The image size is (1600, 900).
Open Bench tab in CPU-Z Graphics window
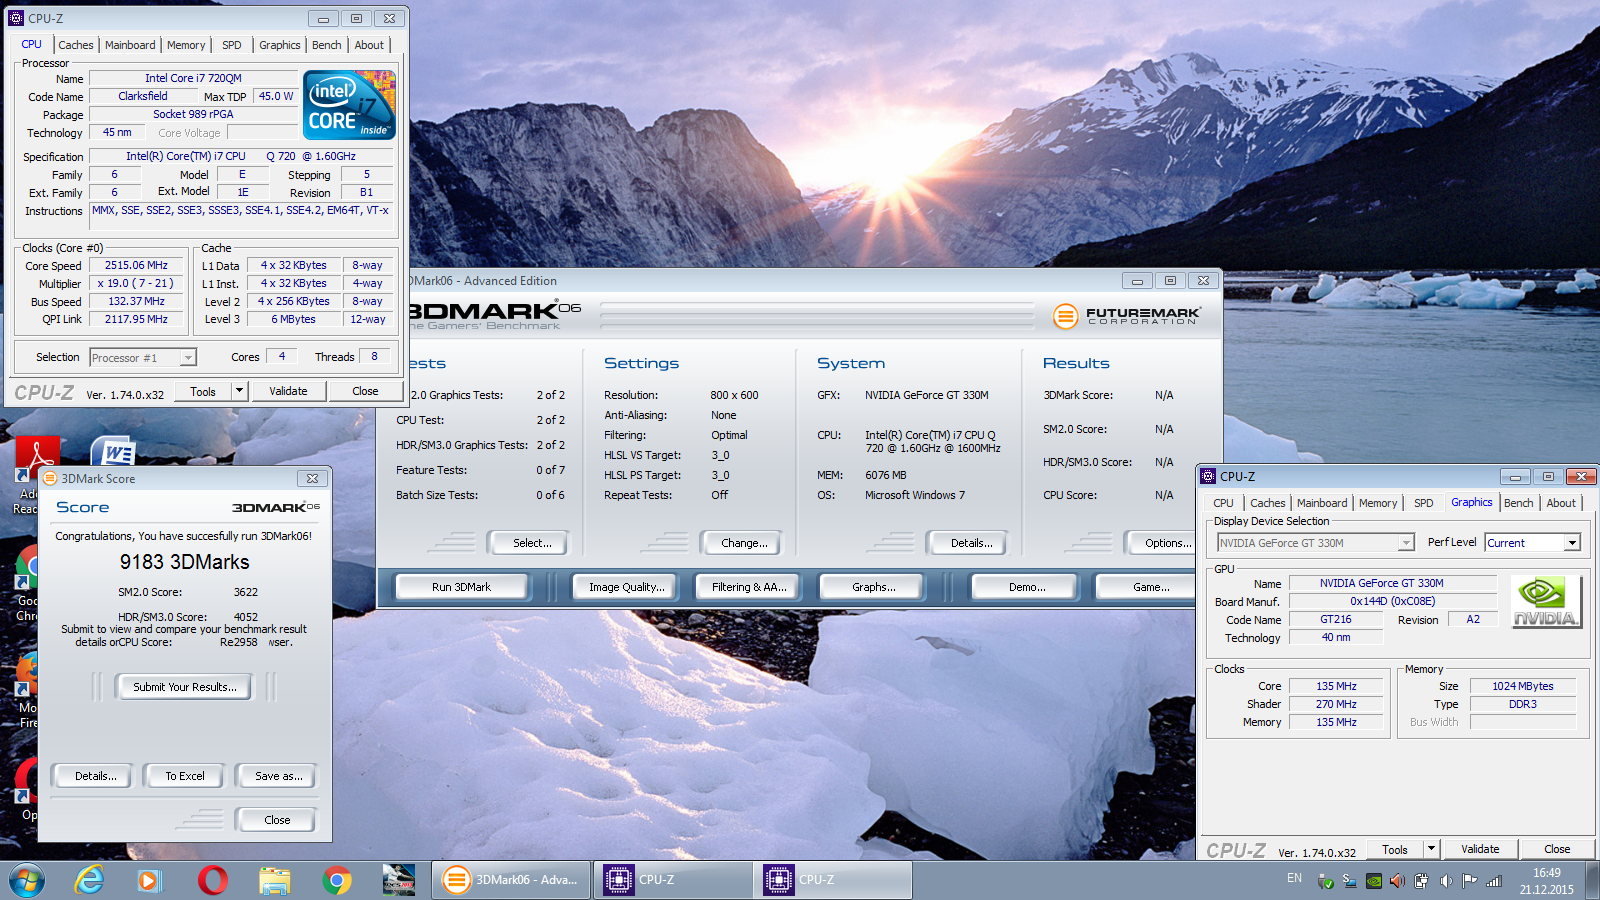click(1518, 503)
